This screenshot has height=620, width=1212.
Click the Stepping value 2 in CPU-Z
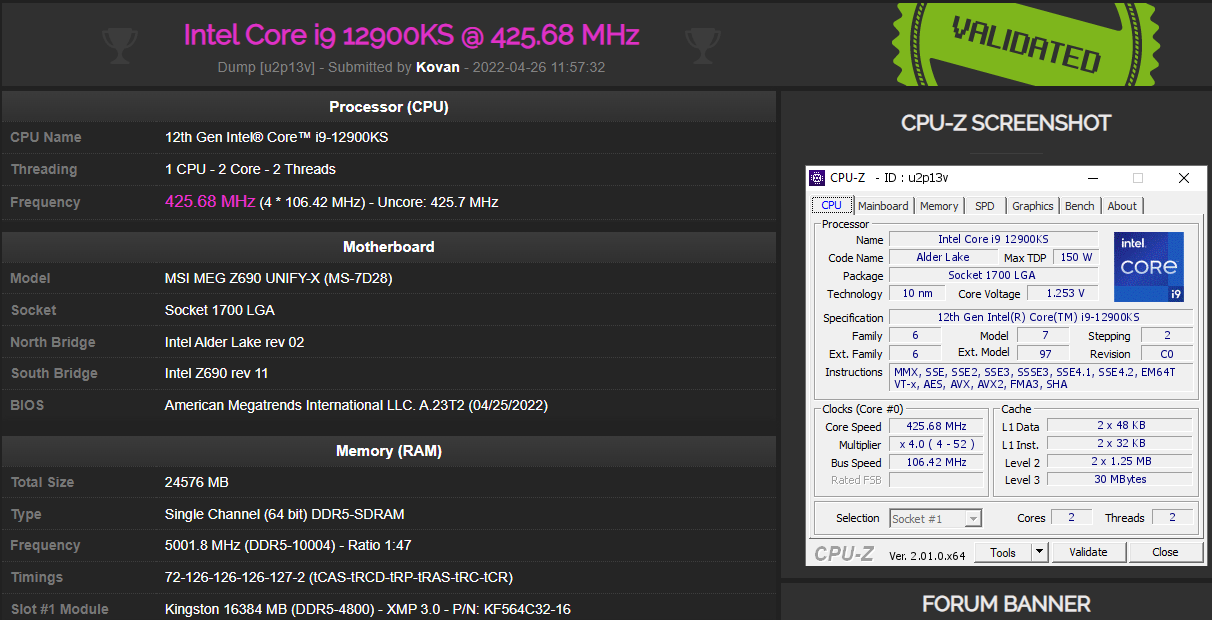[x=1167, y=335]
